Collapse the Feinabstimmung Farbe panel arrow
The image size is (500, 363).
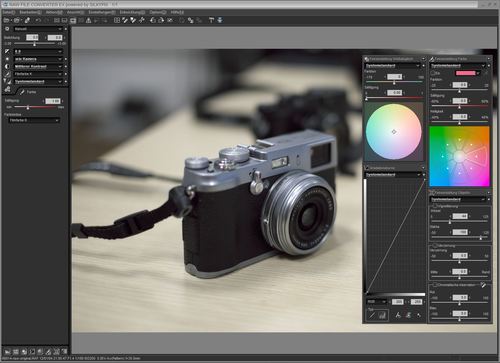(489, 59)
